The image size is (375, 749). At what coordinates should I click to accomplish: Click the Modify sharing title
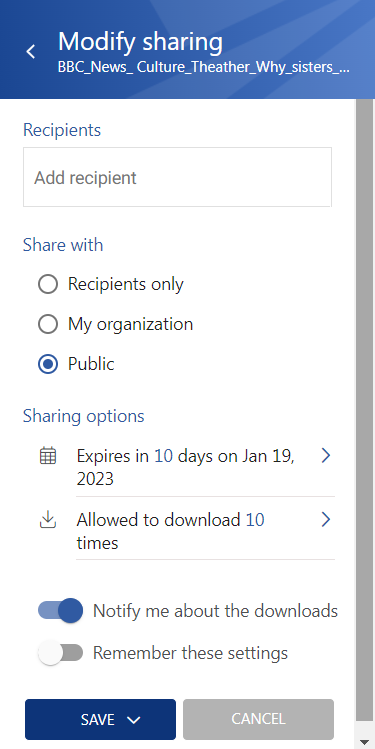point(140,42)
